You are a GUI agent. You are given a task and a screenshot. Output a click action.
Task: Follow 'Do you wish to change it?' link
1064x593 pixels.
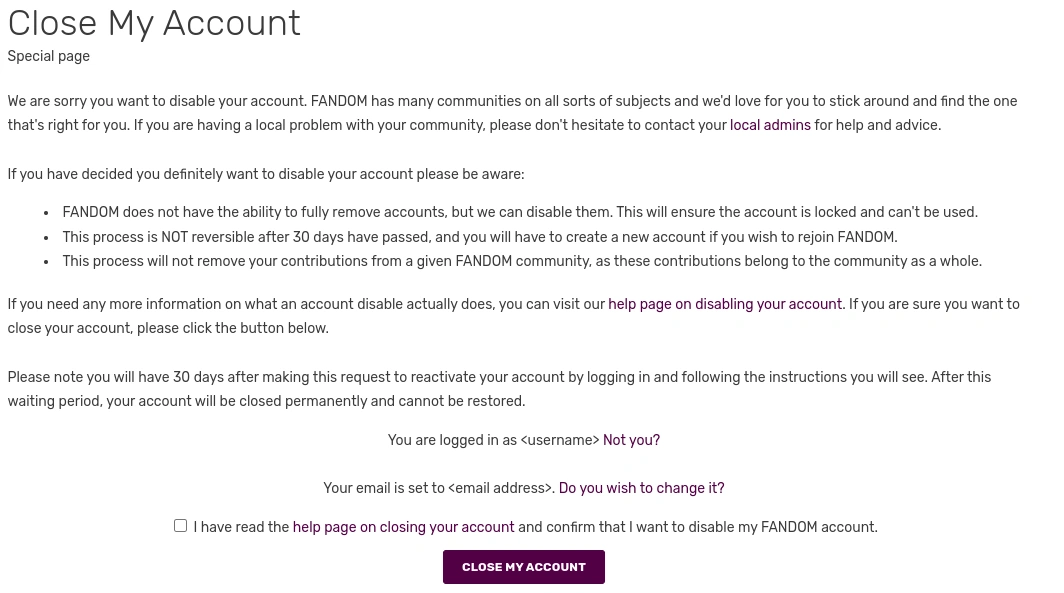pyautogui.click(x=641, y=489)
